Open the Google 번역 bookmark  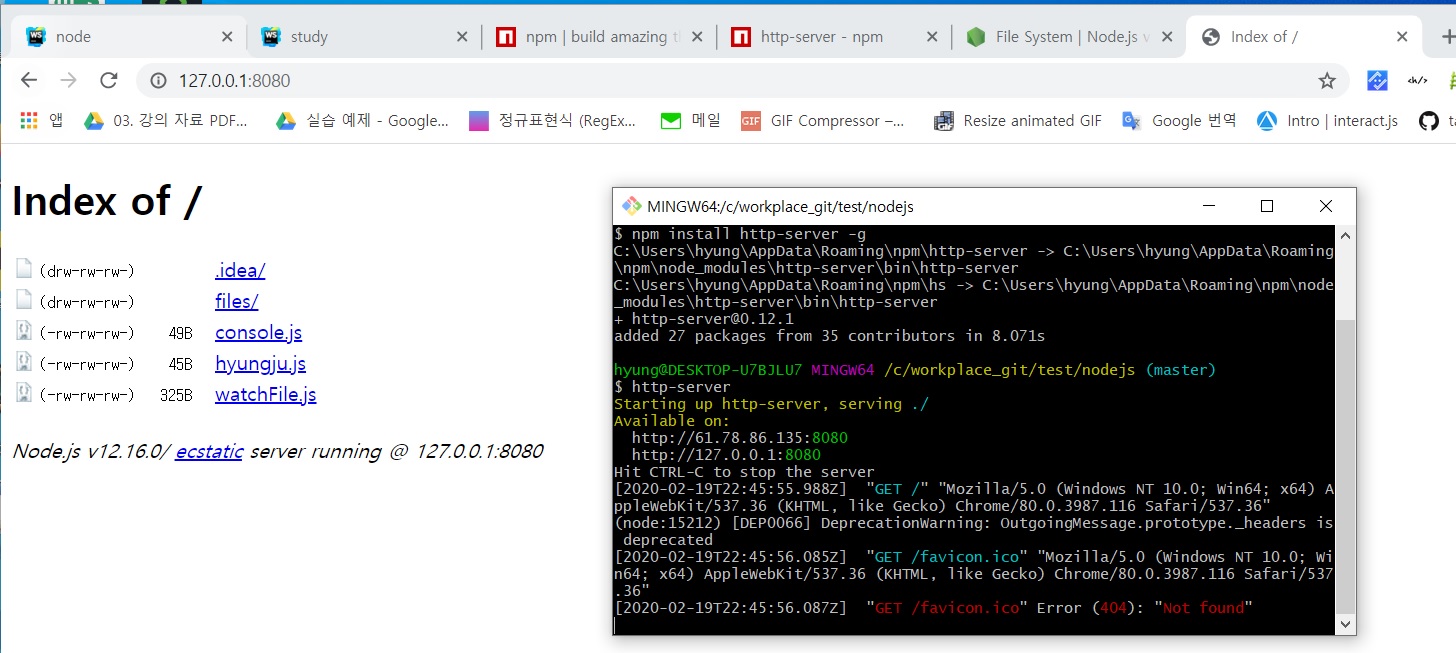(1180, 121)
